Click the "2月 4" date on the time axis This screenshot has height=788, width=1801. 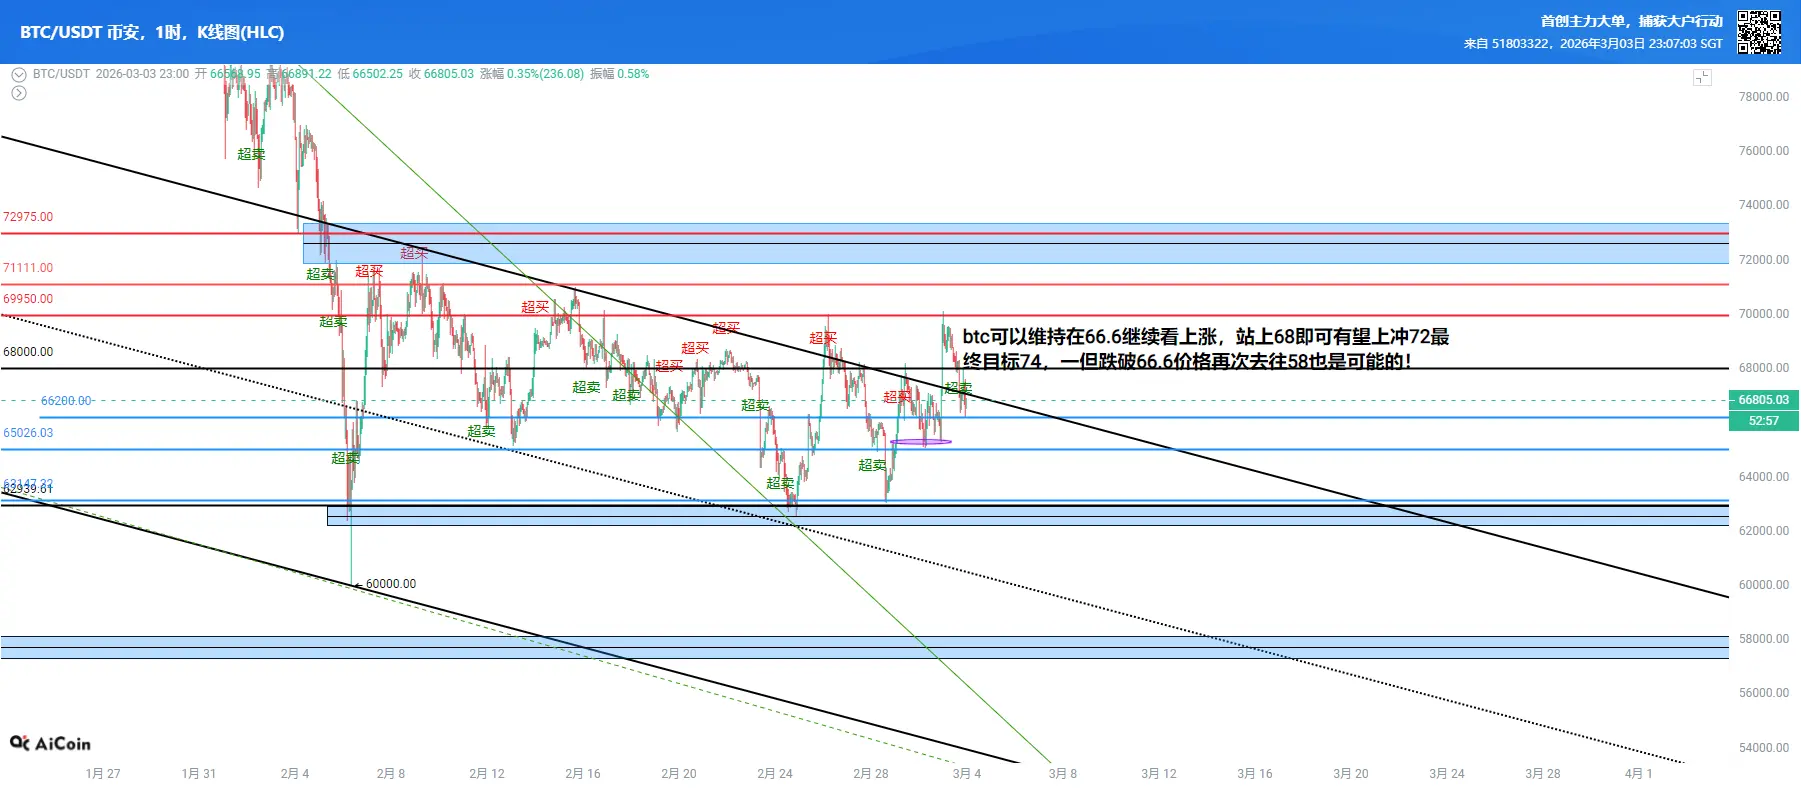295,774
